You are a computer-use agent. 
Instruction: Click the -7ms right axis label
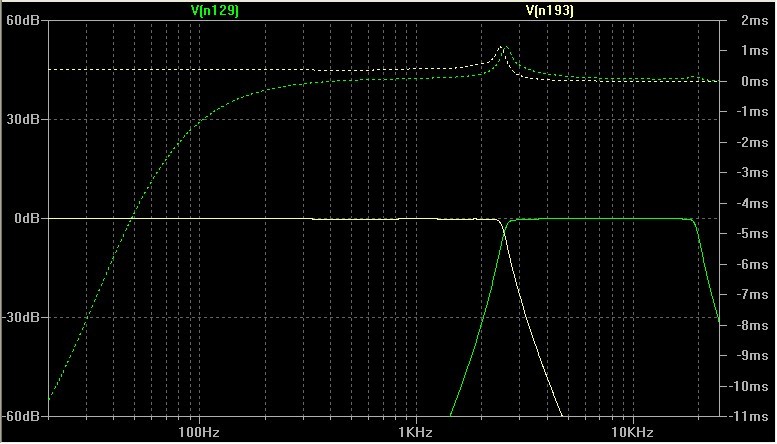coord(751,295)
